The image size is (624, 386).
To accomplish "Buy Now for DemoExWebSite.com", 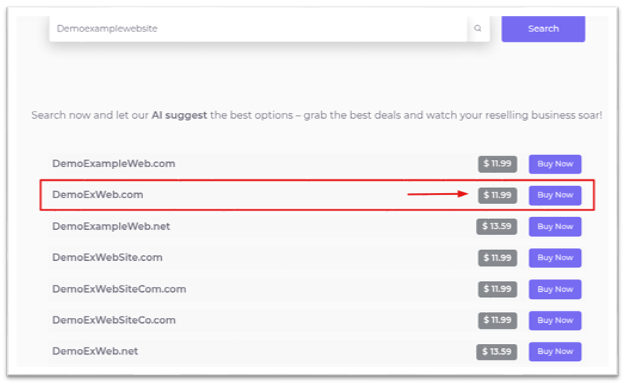I will click(555, 258).
